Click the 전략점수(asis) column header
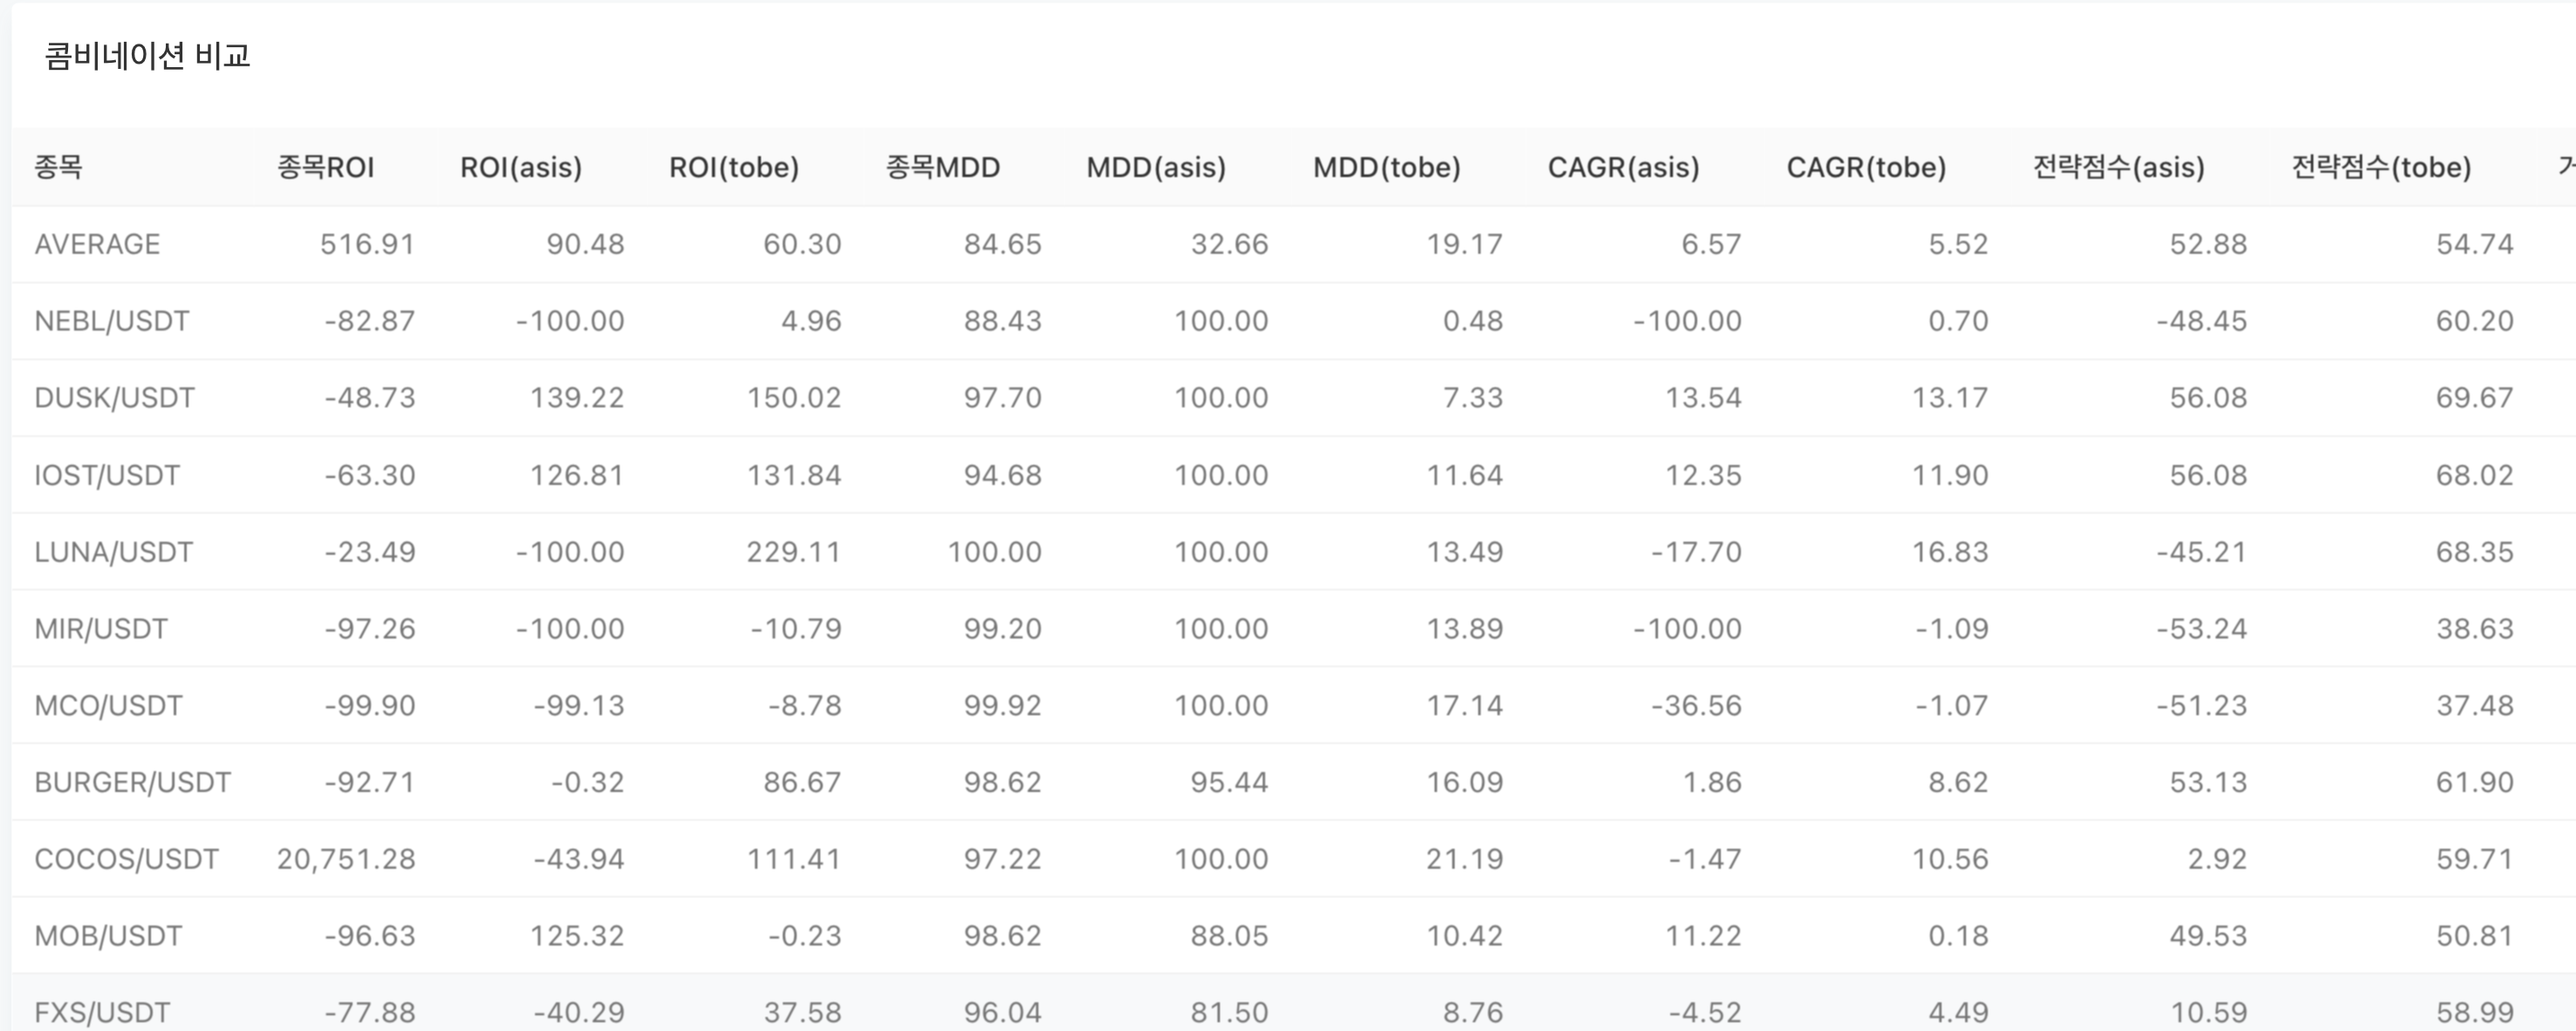Image resolution: width=2576 pixels, height=1031 pixels. coord(2118,167)
